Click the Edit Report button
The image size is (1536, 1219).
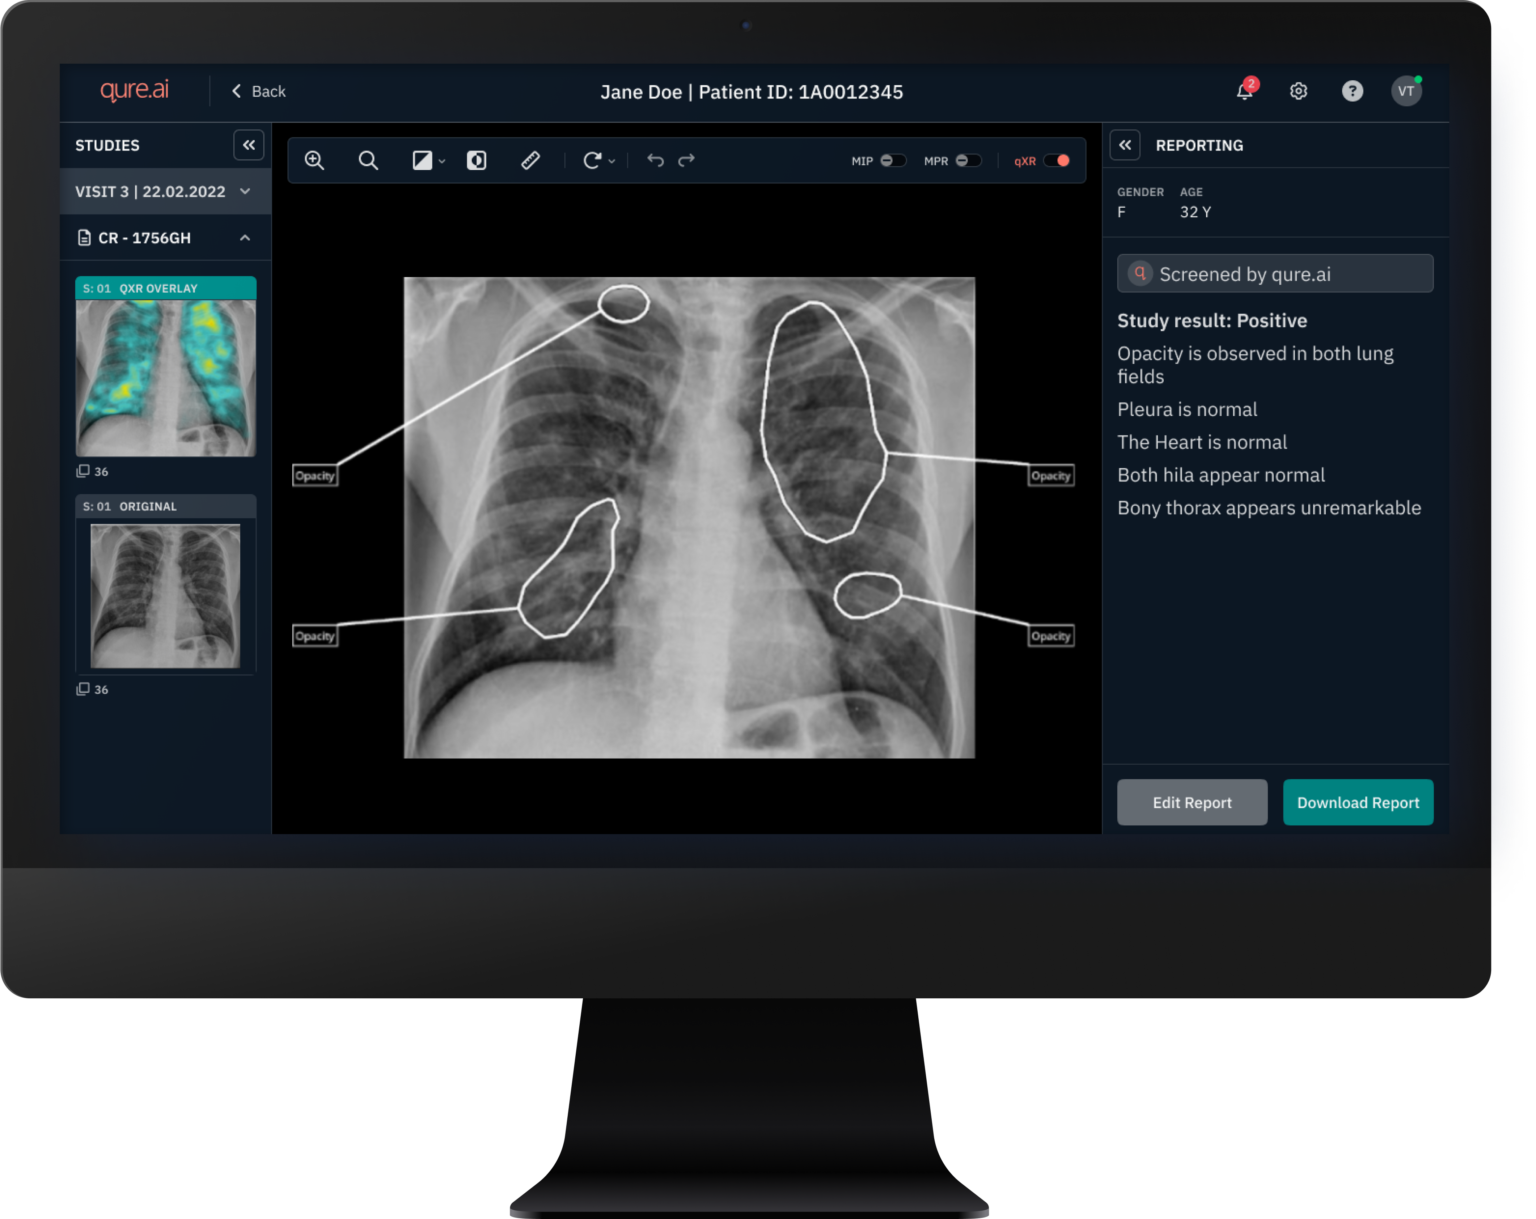(x=1192, y=802)
